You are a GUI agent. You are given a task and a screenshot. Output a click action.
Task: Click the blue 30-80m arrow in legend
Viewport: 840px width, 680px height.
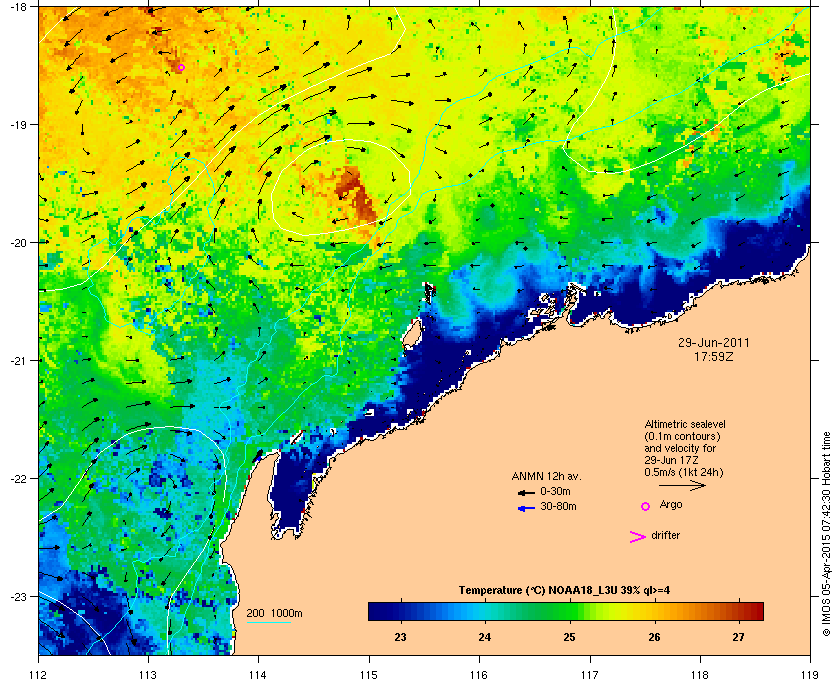coord(526,509)
